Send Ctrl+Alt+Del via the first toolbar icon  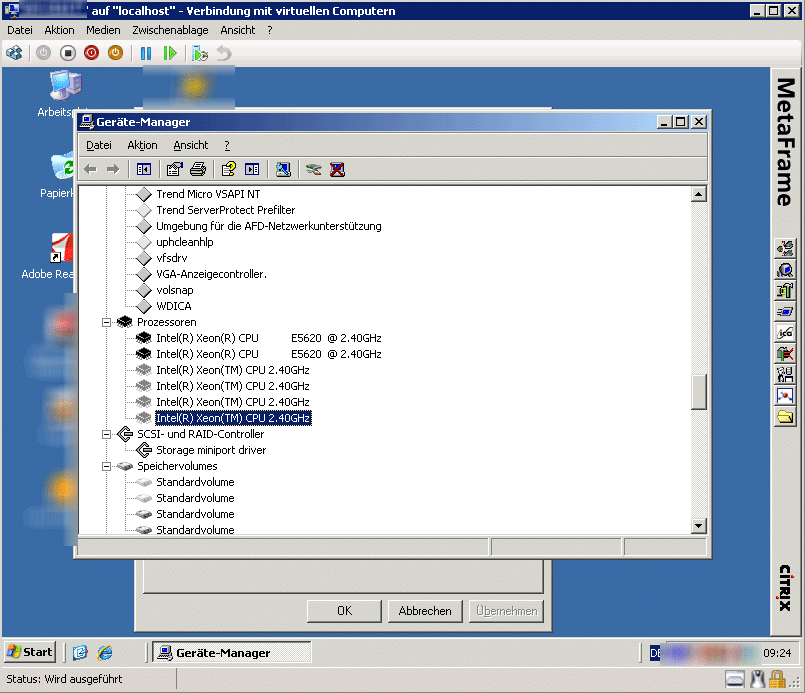[14, 53]
